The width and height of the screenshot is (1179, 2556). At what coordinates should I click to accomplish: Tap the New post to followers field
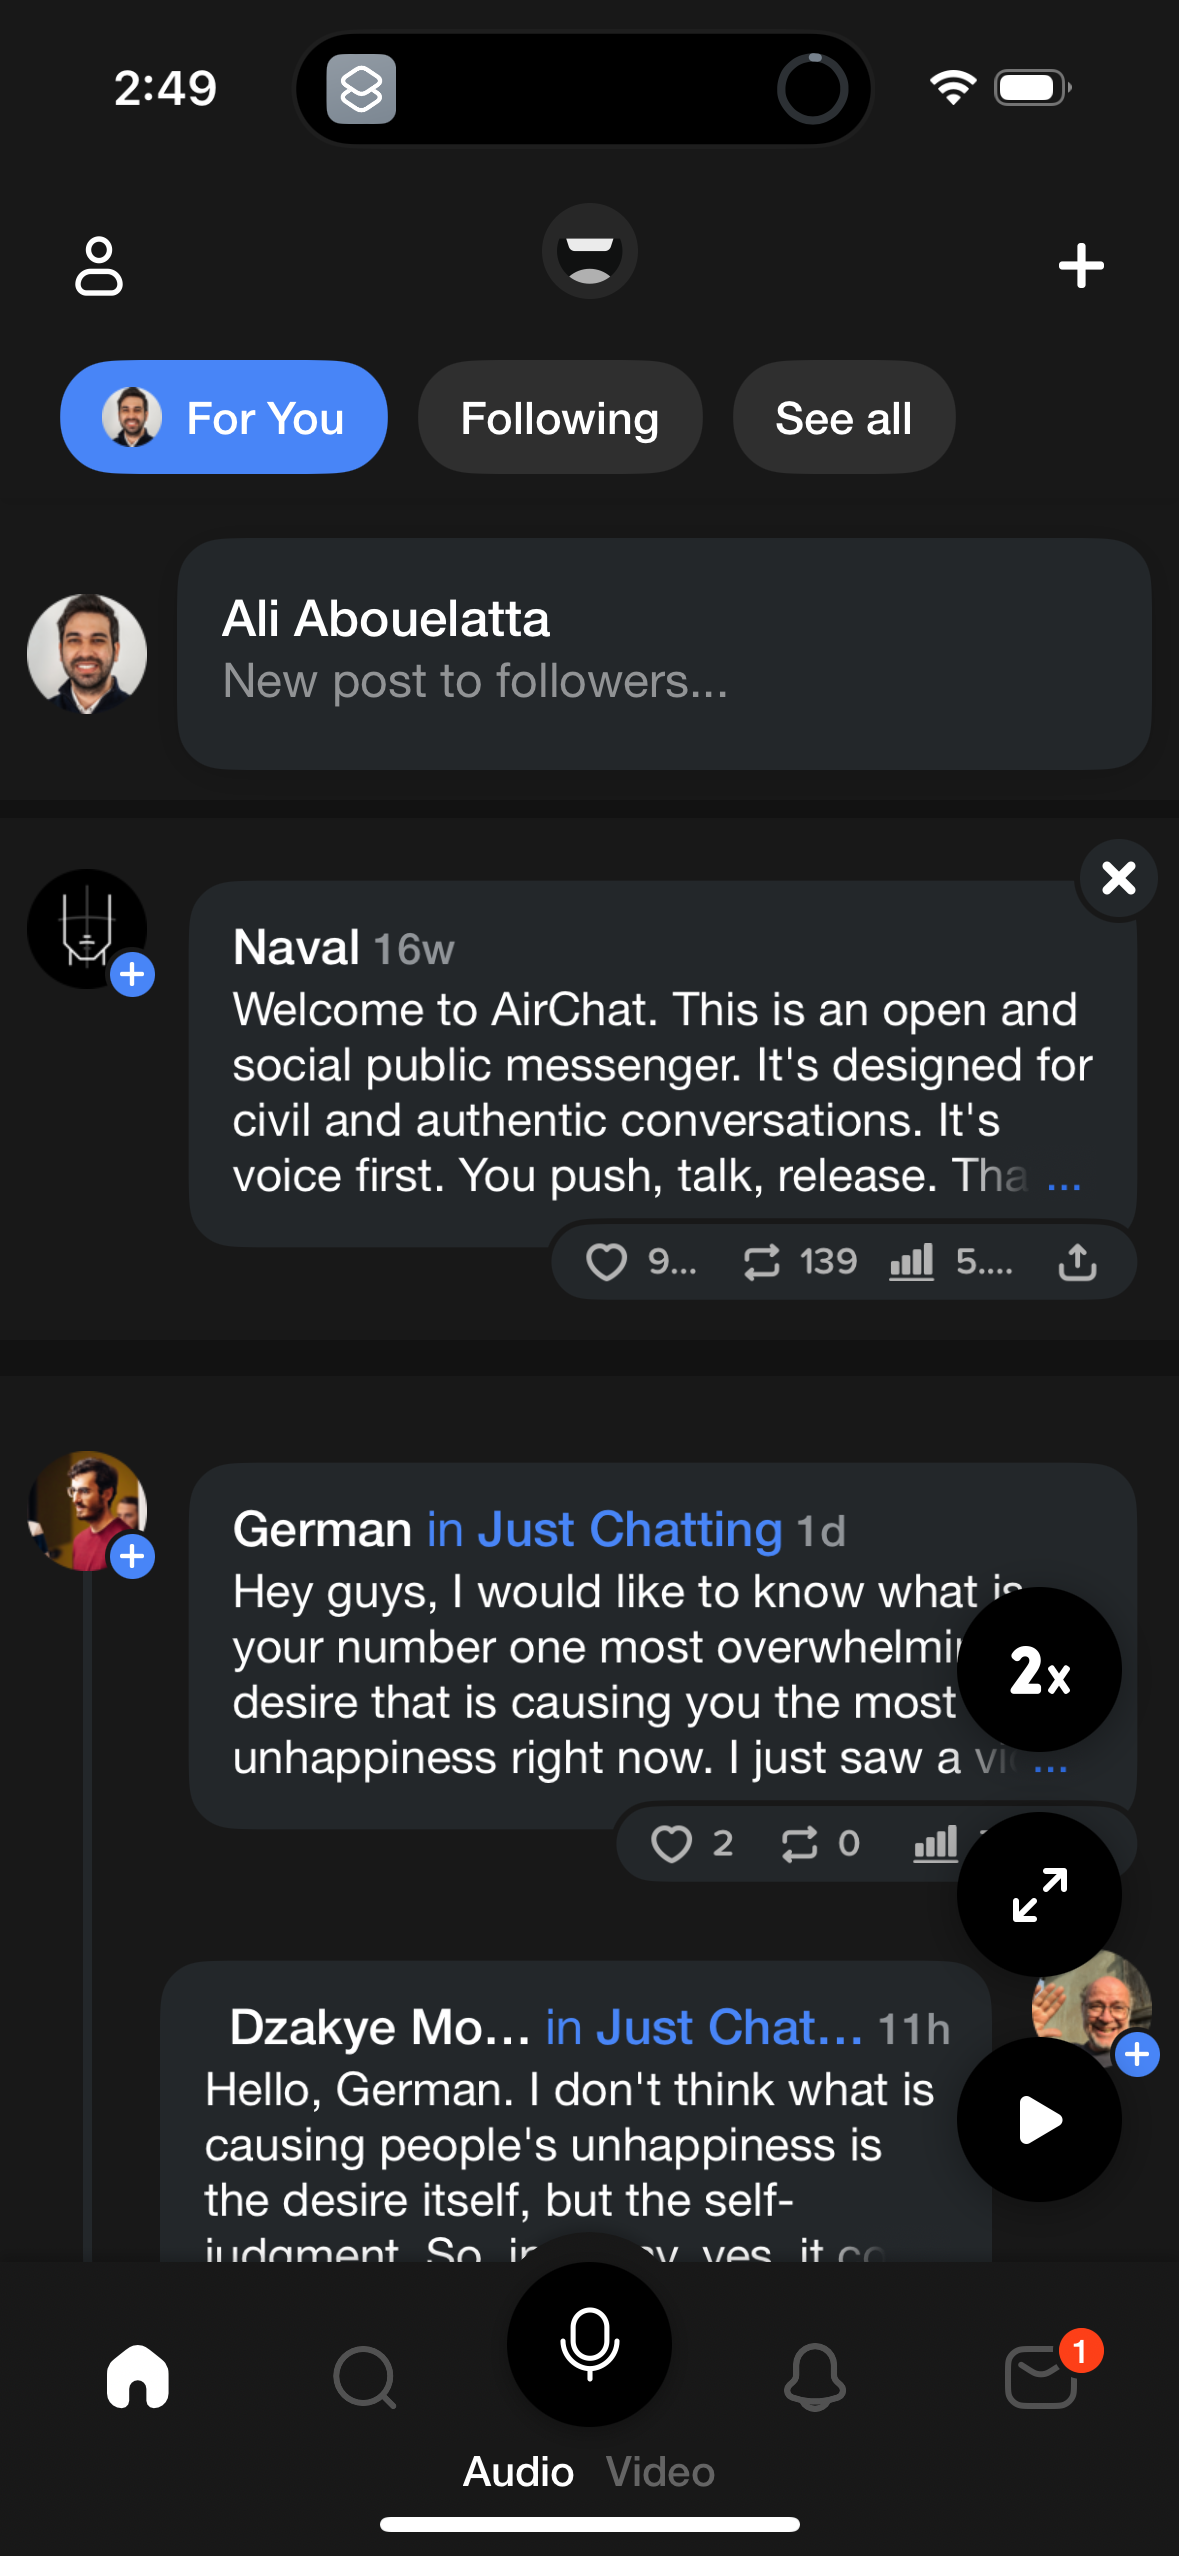pyautogui.click(x=664, y=654)
